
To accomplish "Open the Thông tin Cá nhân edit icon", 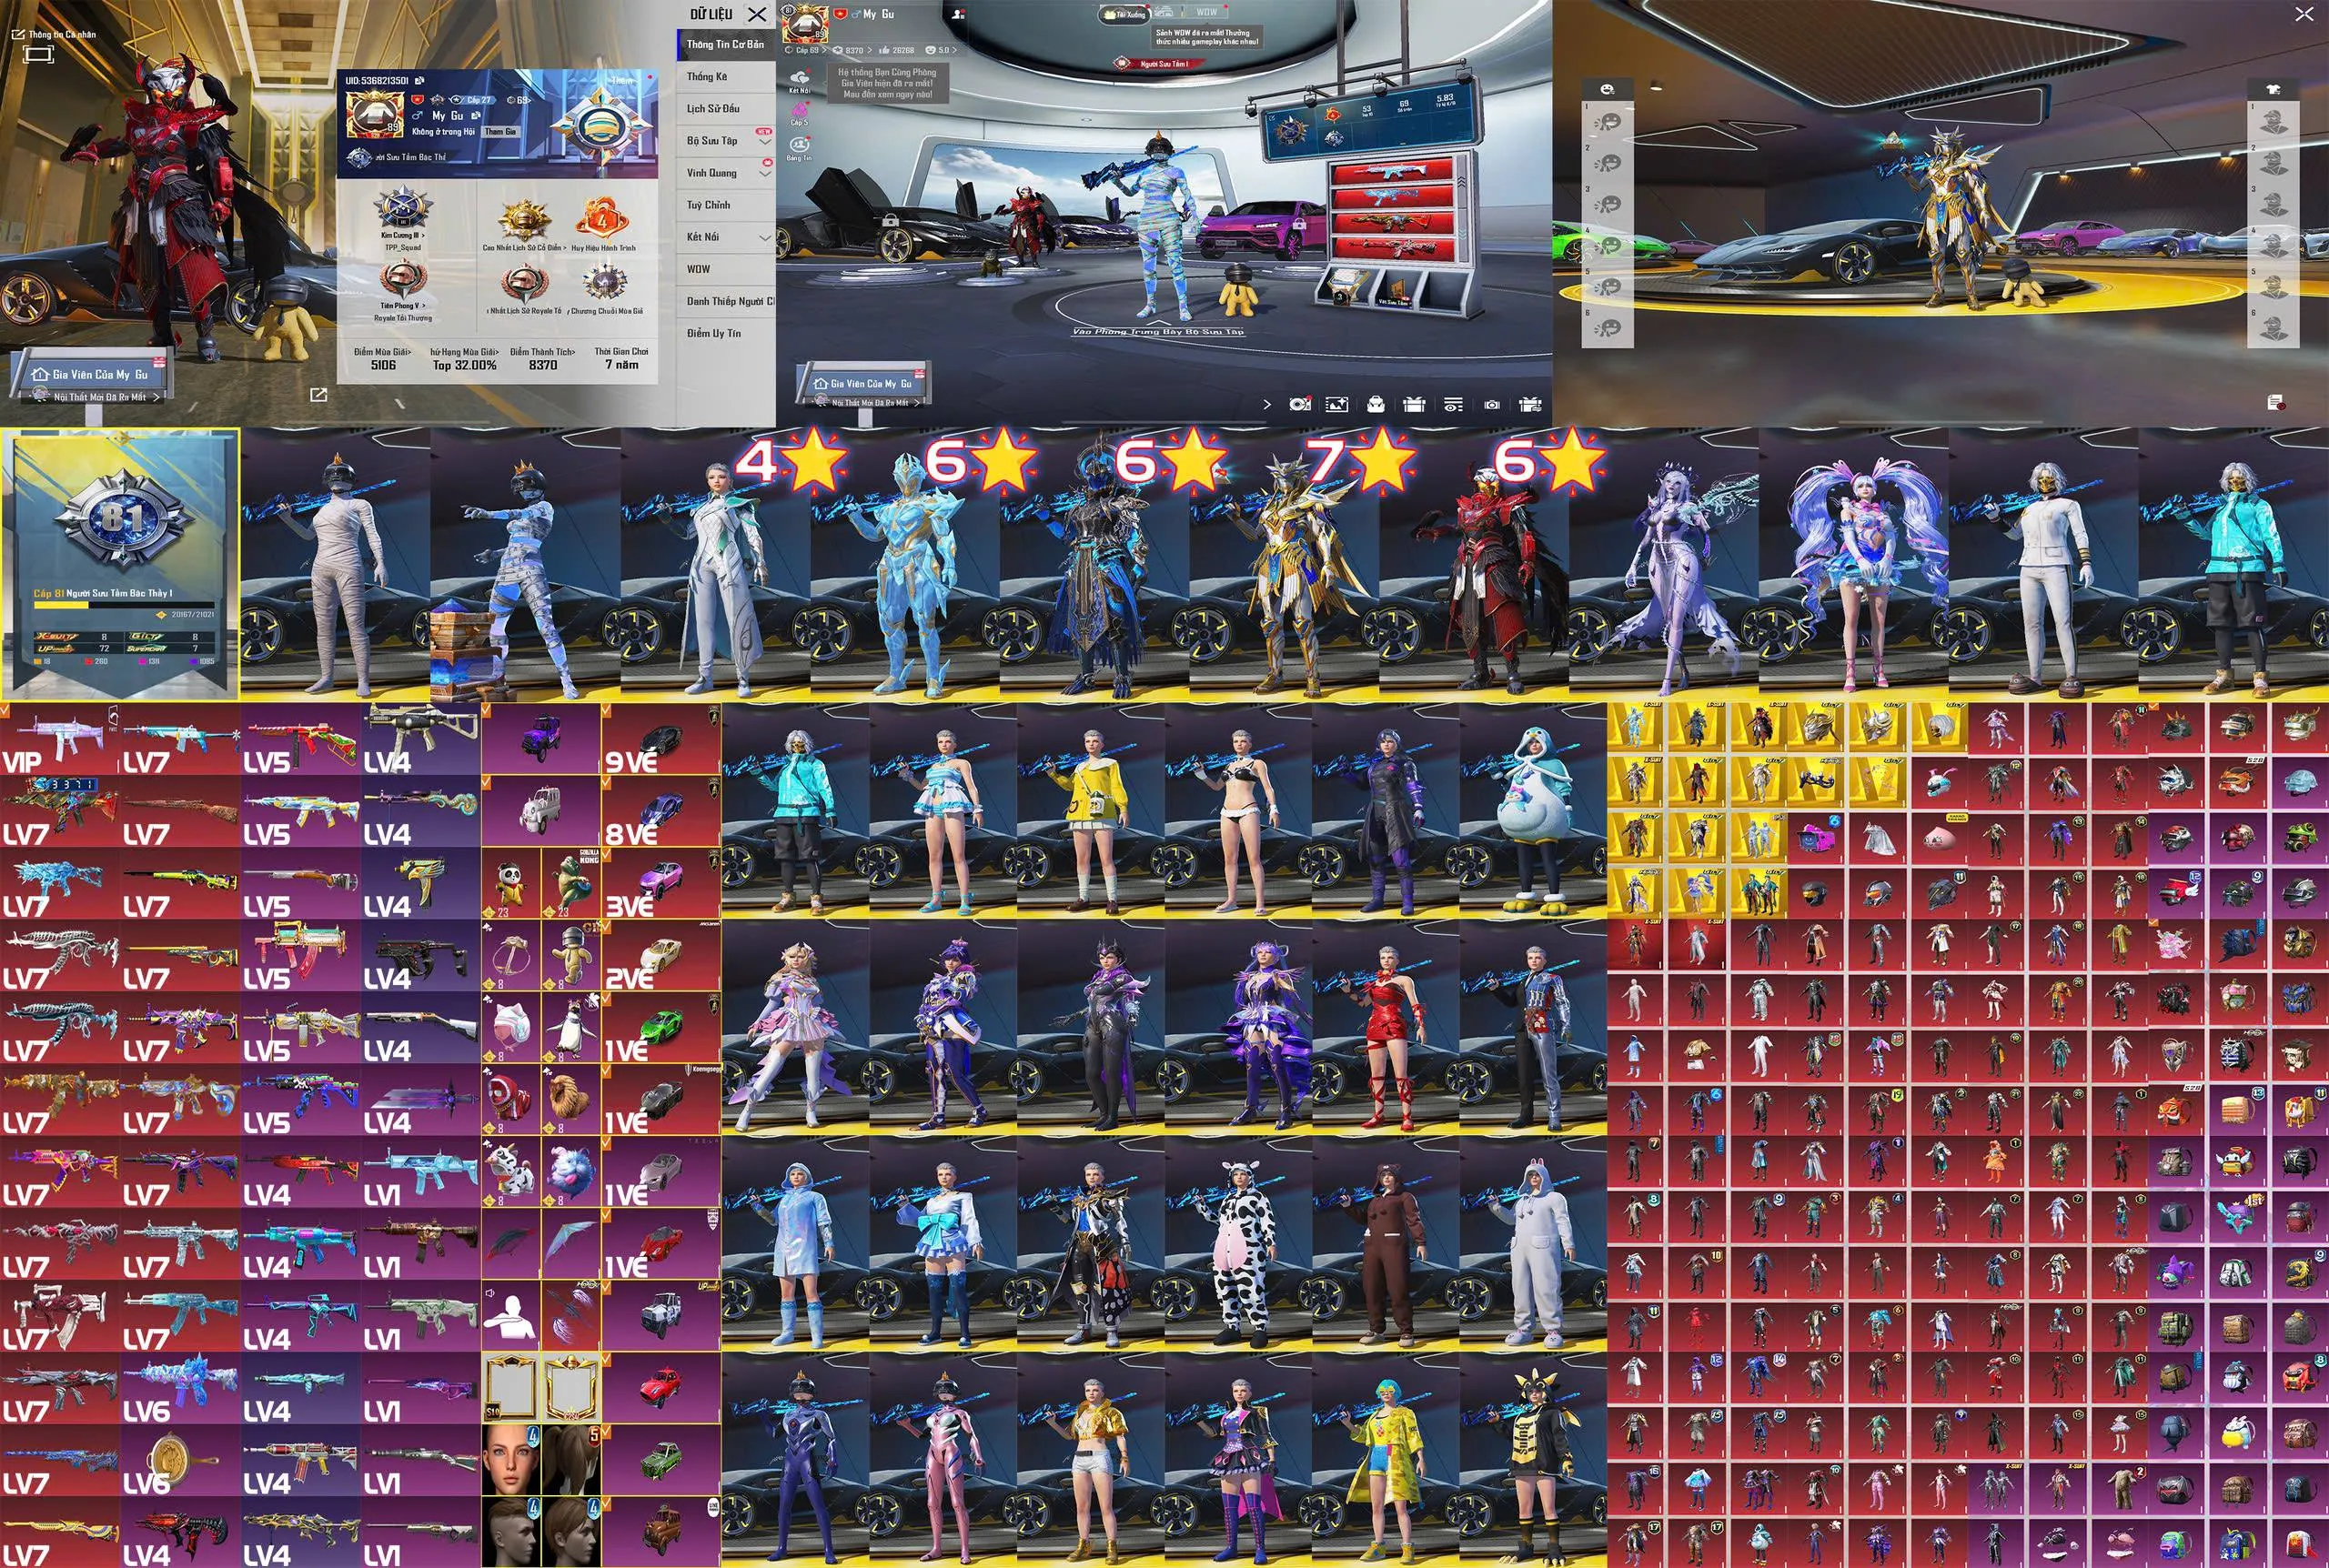I will coord(17,34).
